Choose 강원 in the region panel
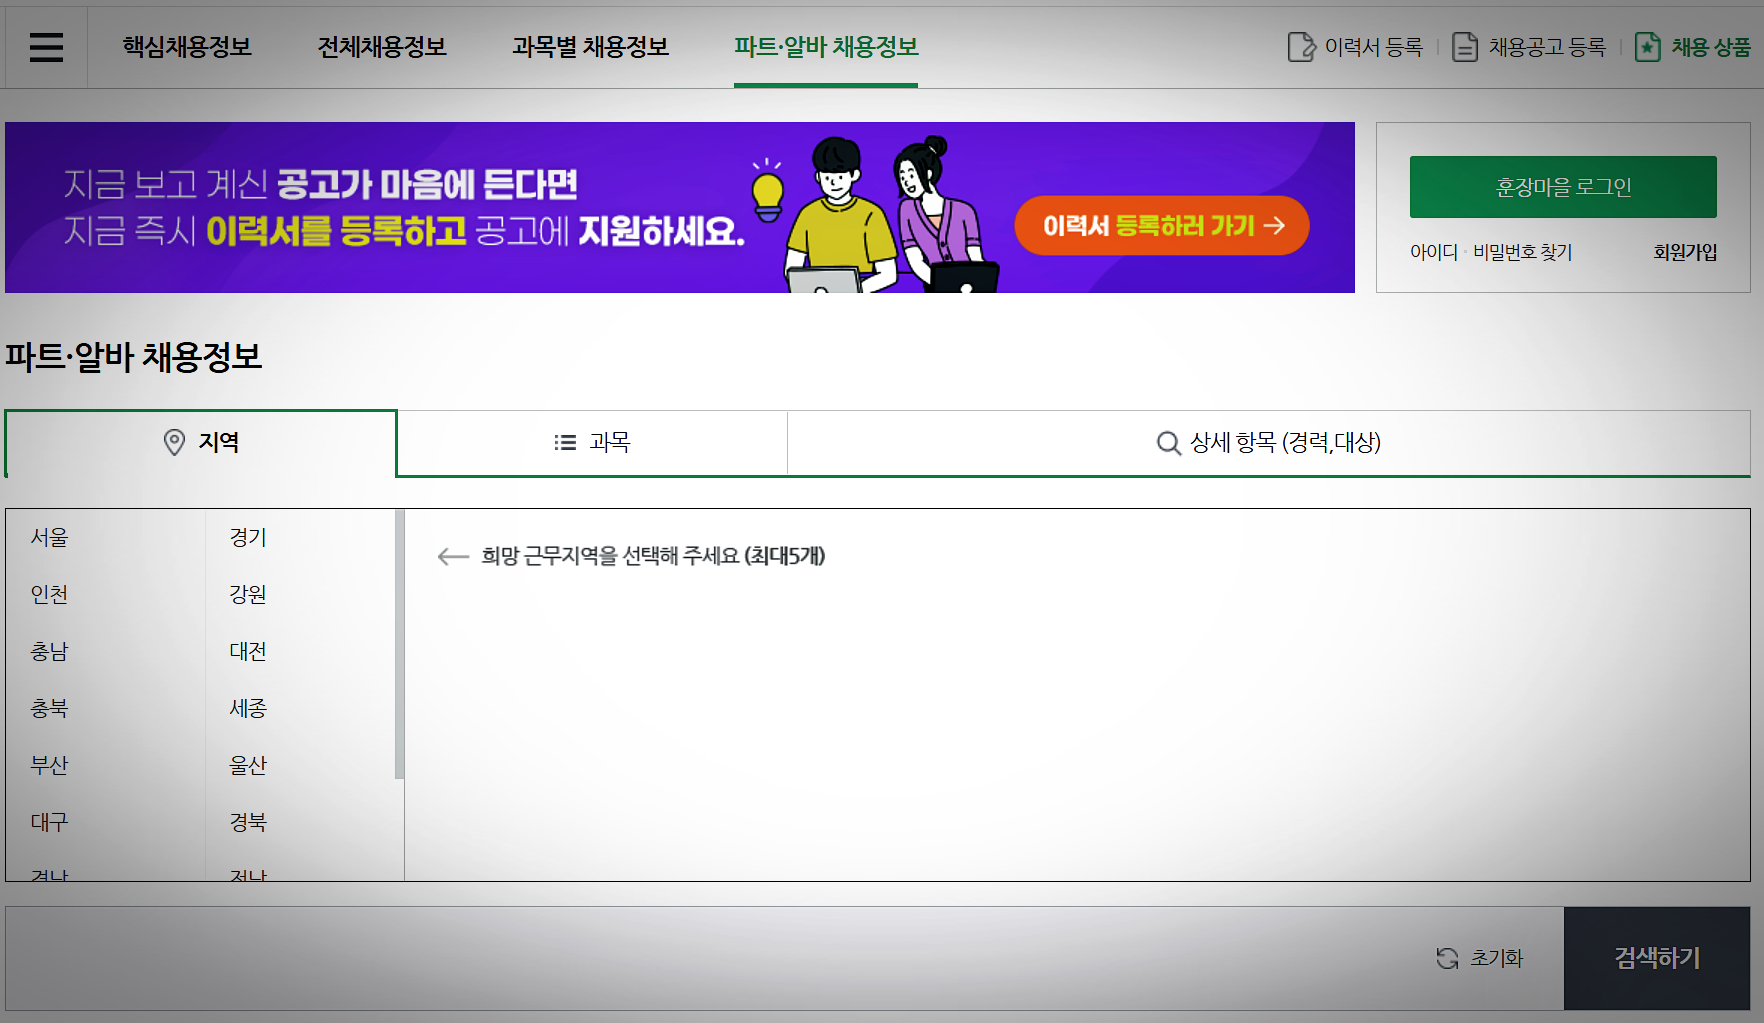 246,594
